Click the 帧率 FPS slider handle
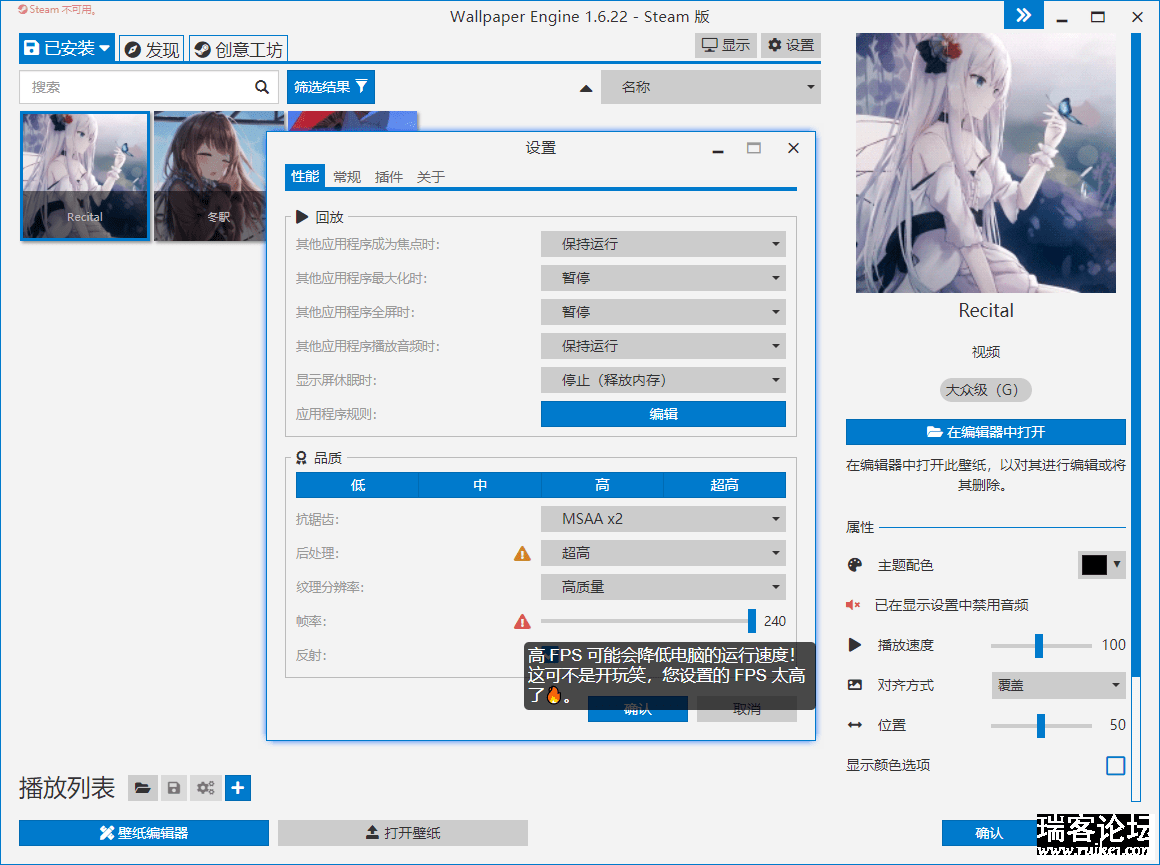 tap(752, 621)
